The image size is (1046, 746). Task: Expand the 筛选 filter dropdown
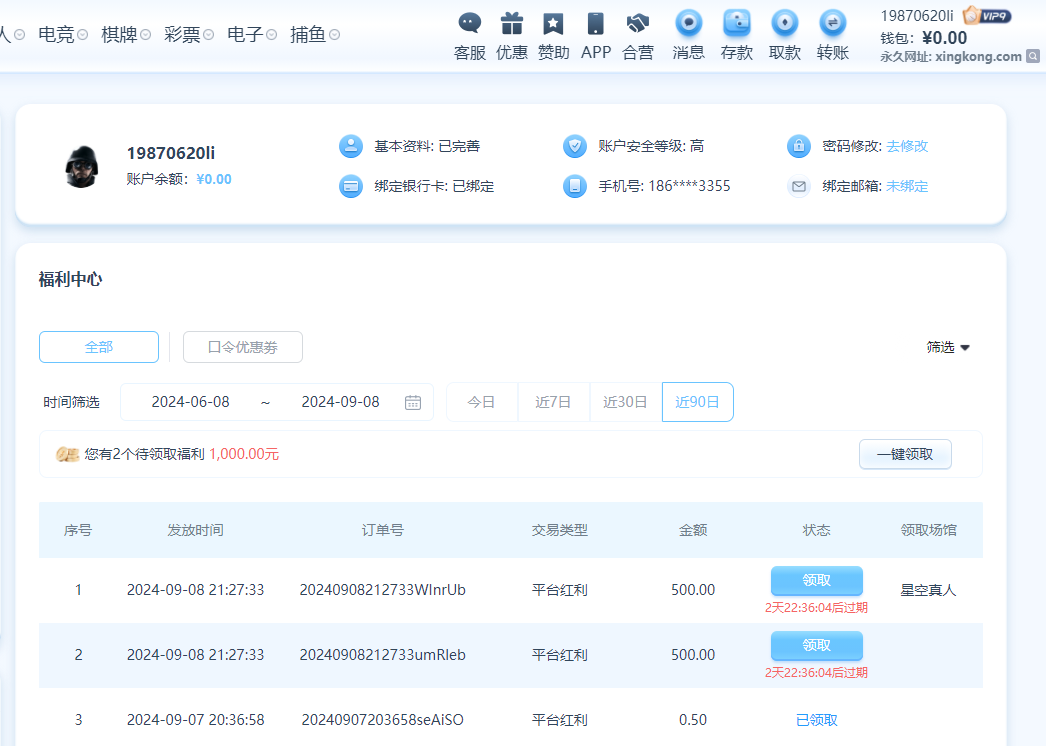tap(948, 347)
